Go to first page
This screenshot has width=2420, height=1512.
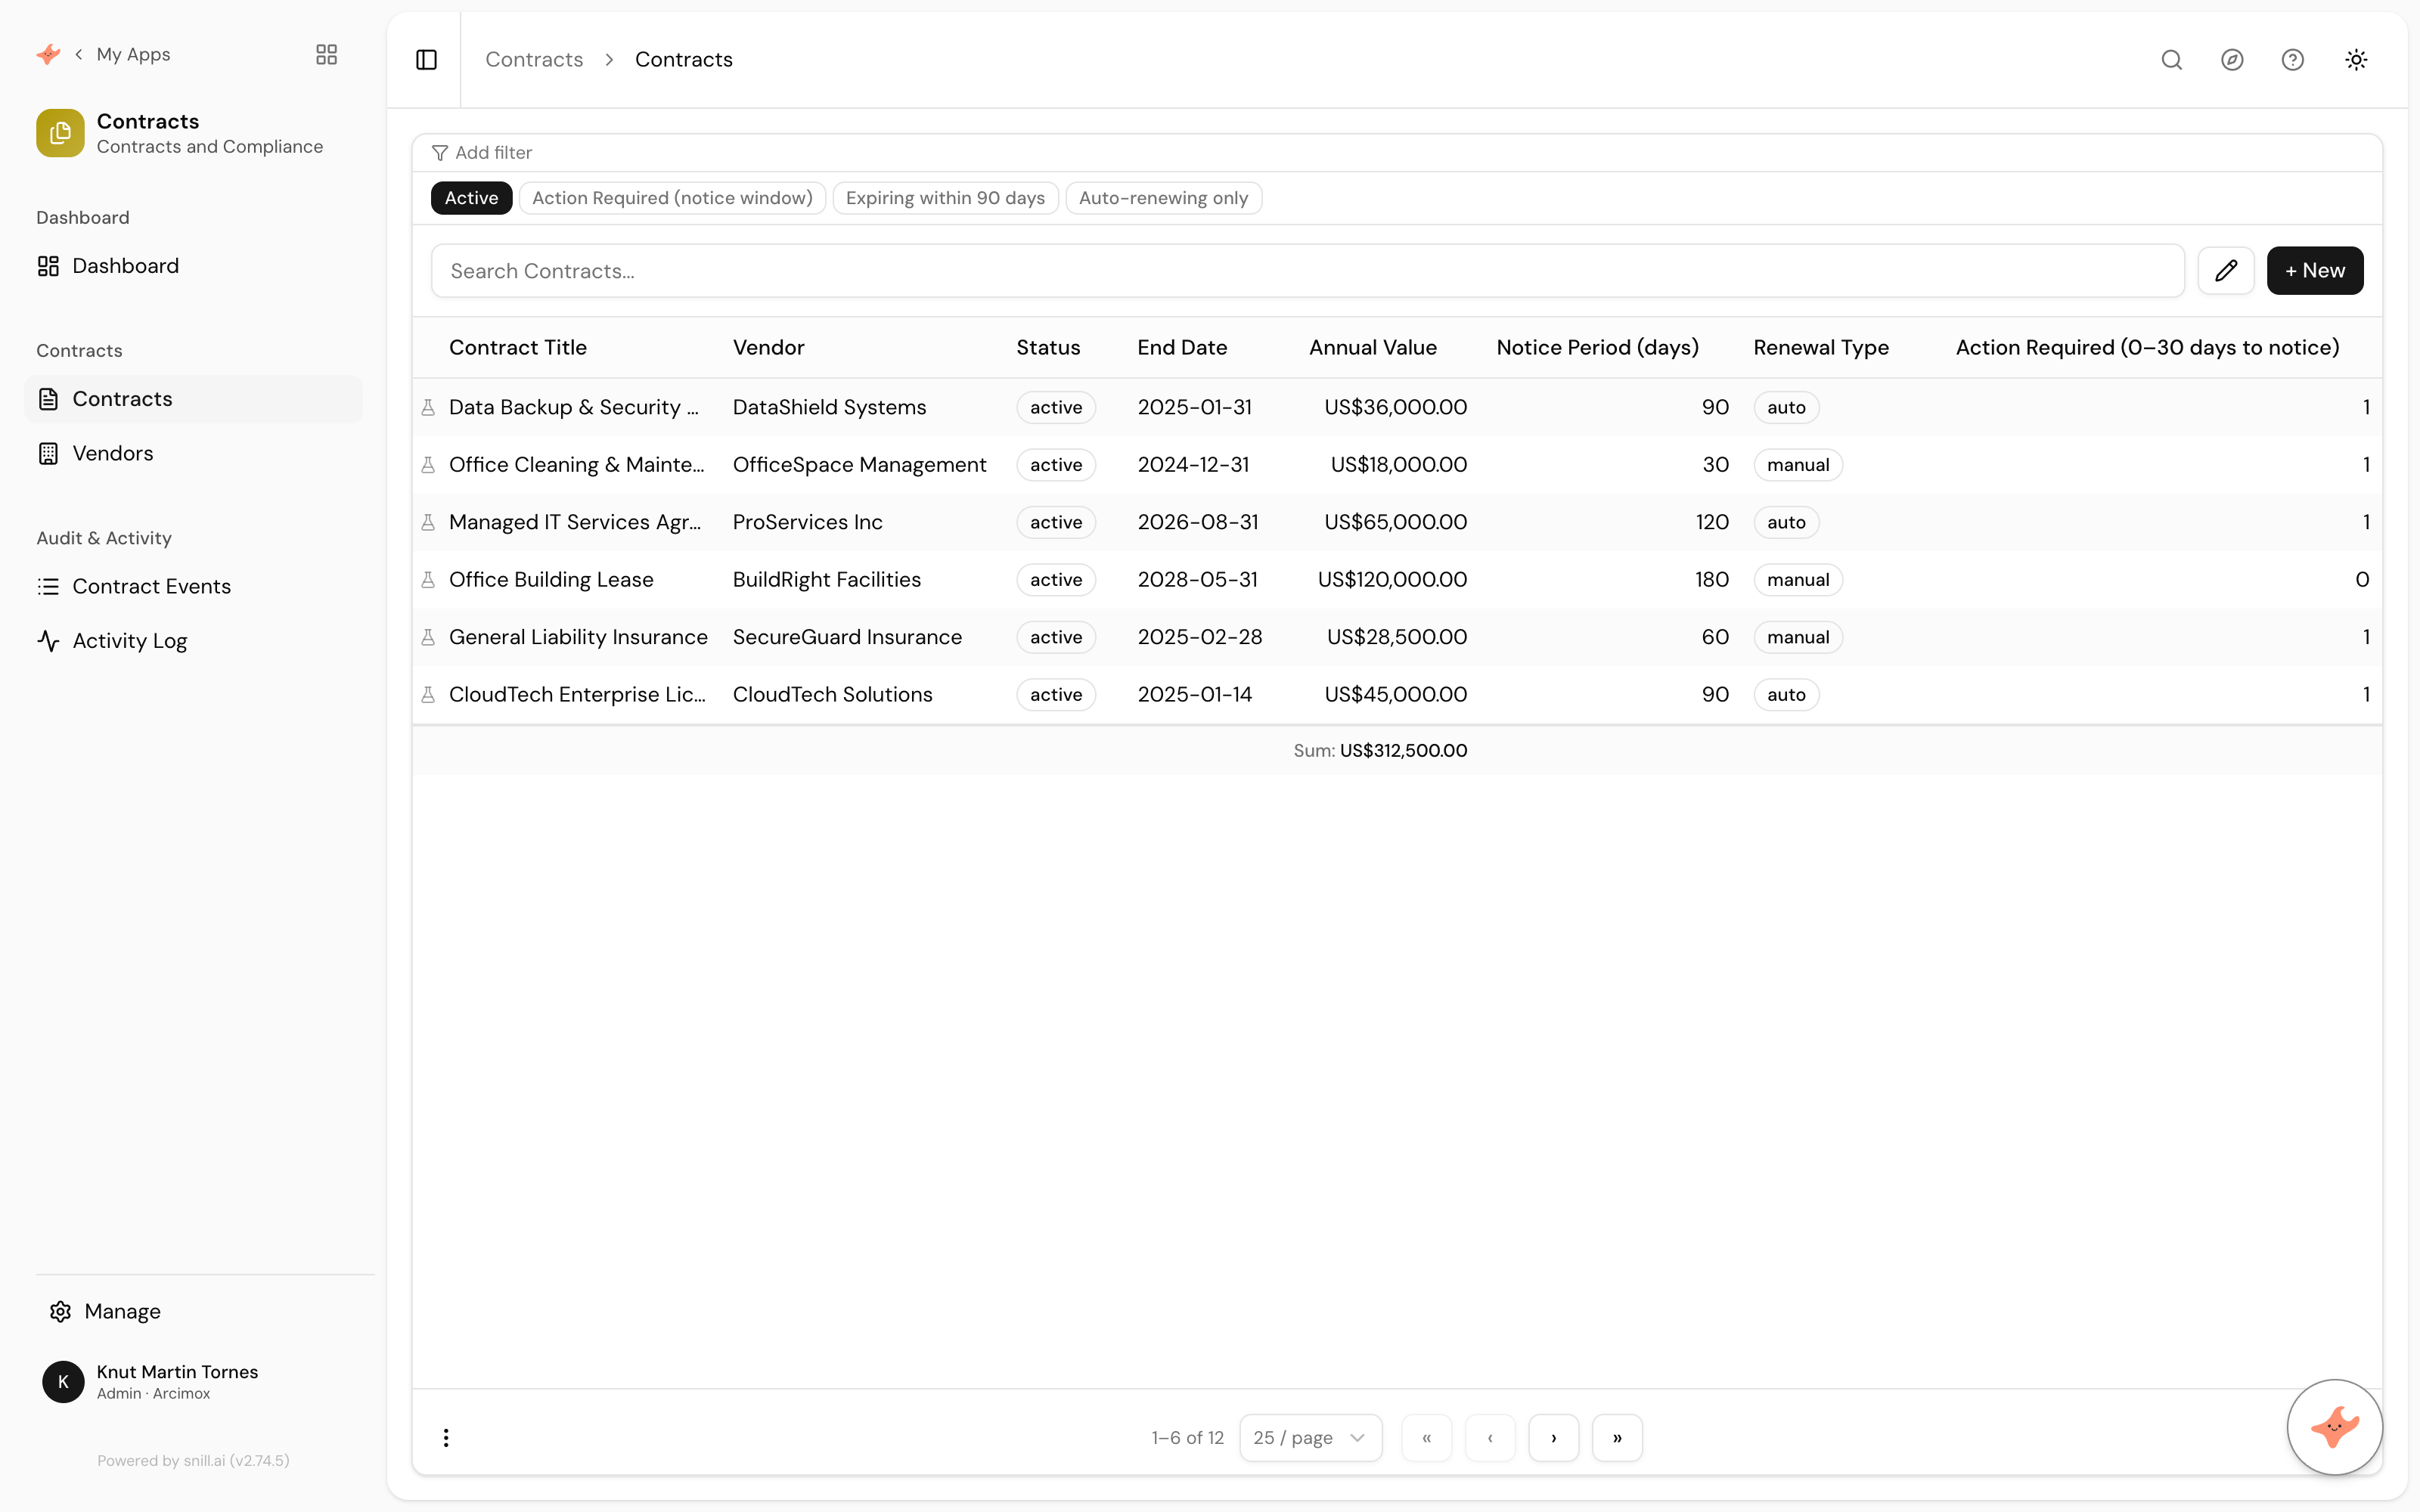coord(1426,1437)
